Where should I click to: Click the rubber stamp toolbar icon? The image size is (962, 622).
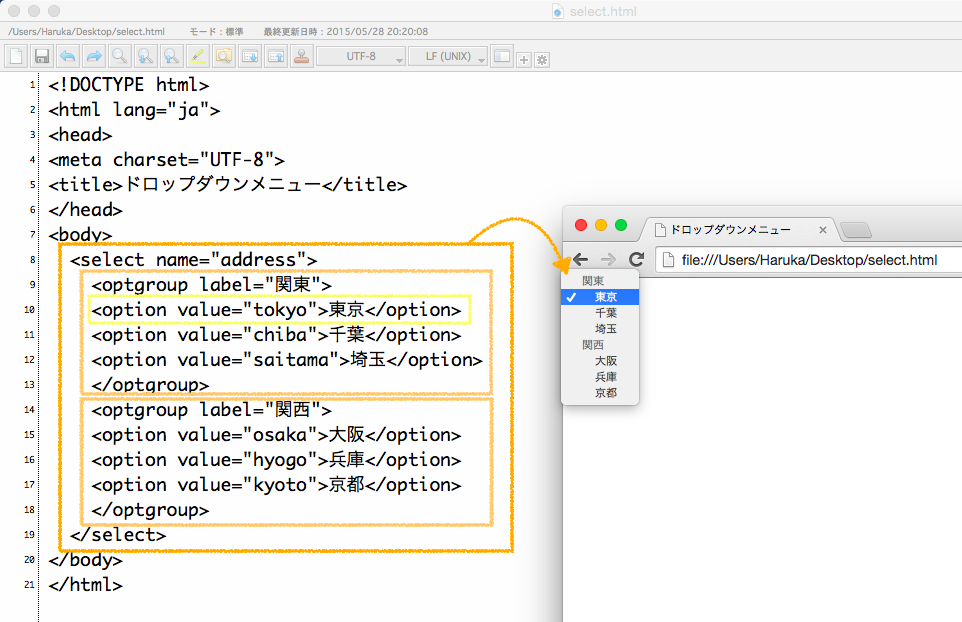(x=302, y=56)
